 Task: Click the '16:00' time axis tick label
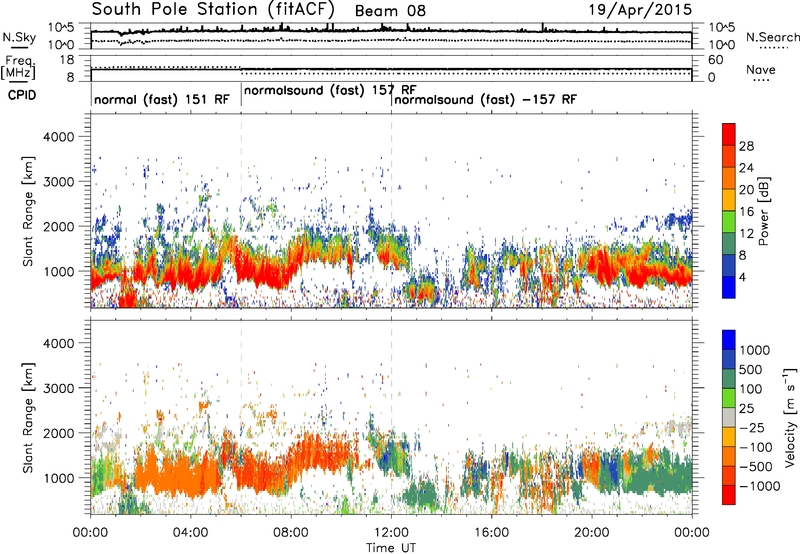coord(491,533)
